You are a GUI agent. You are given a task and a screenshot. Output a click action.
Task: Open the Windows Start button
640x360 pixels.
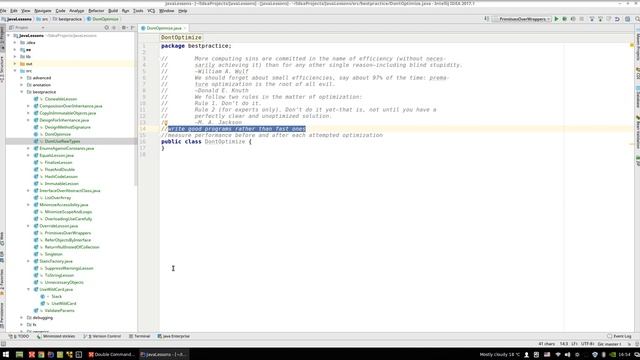pos(6,355)
